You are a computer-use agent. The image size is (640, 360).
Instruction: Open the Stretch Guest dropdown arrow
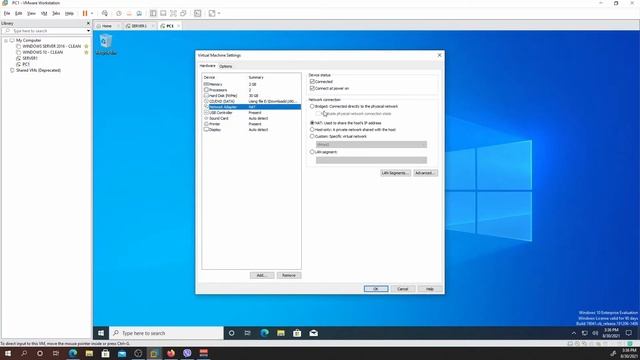(219, 13)
